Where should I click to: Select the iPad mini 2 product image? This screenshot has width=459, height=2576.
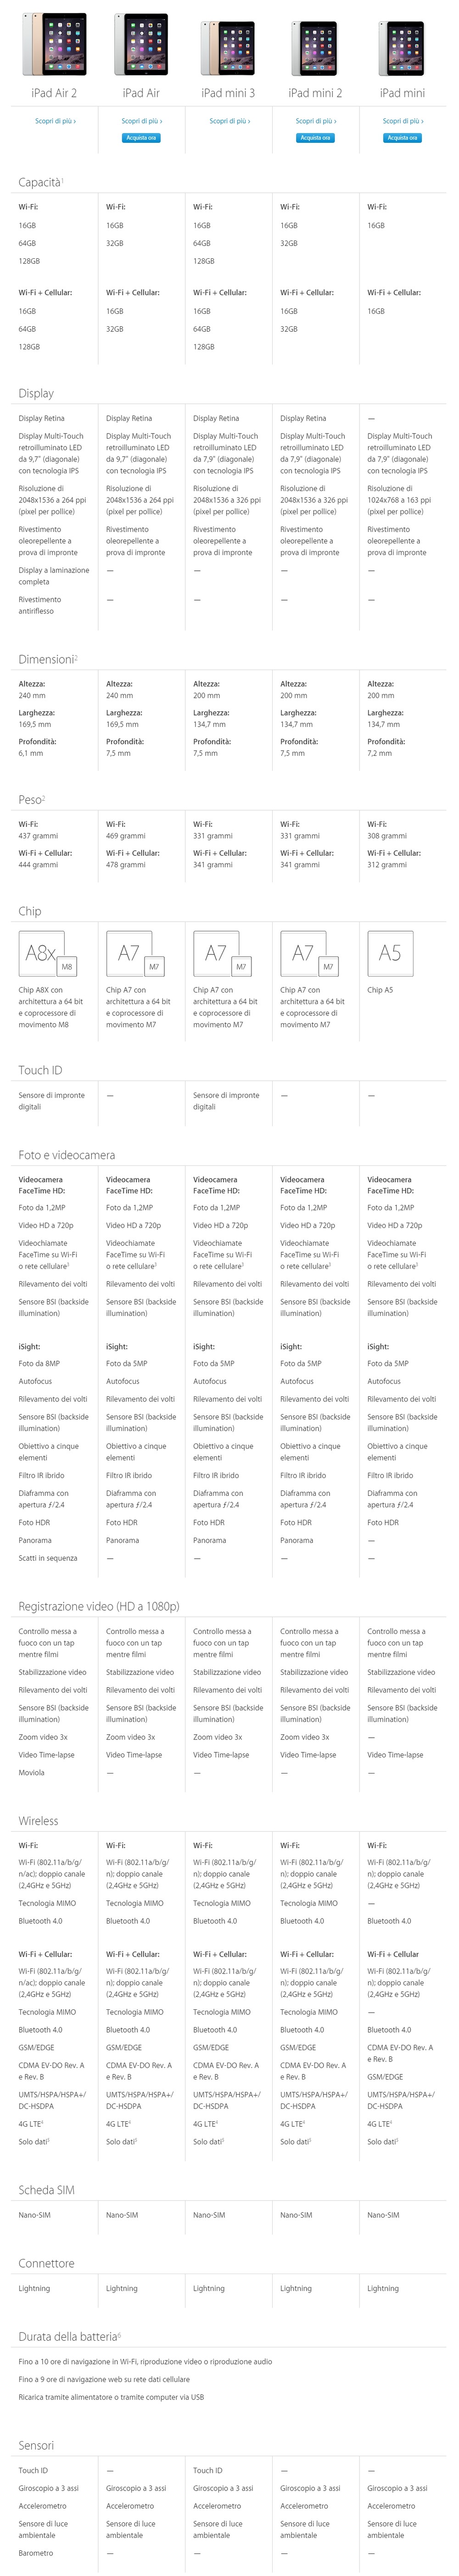coord(315,46)
